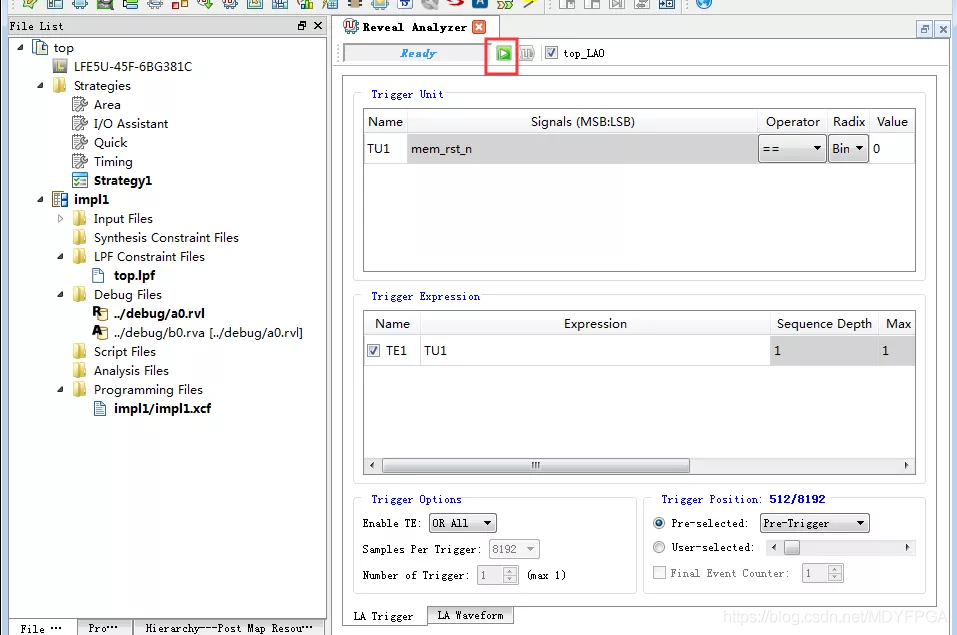This screenshot has height=635, width=957.
Task: Select the top.lpf file icon
Action: (98, 275)
